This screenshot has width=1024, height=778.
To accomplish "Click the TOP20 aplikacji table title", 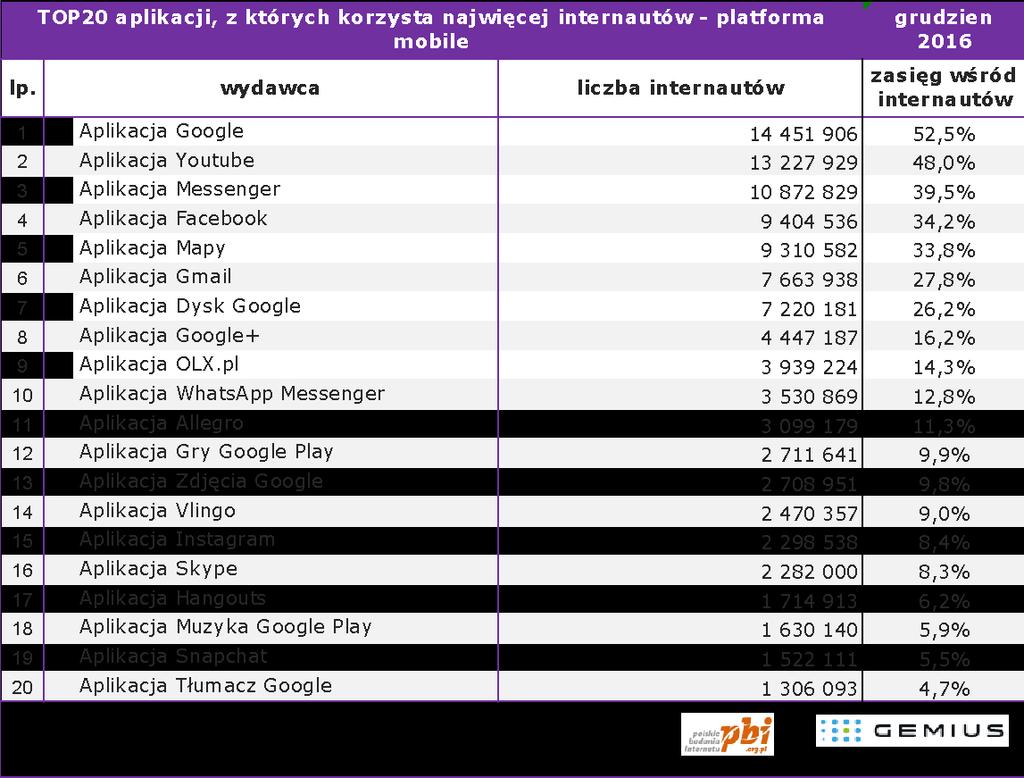I will pyautogui.click(x=431, y=29).
